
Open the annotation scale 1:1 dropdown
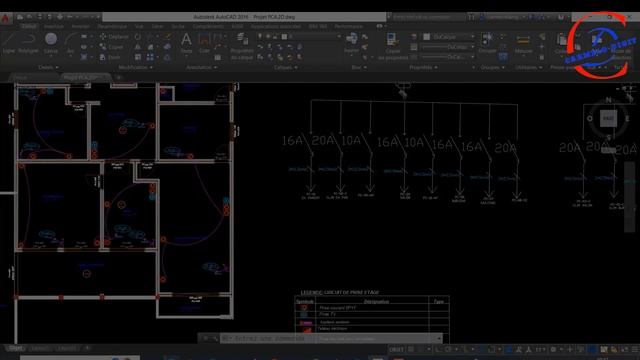click(x=542, y=349)
